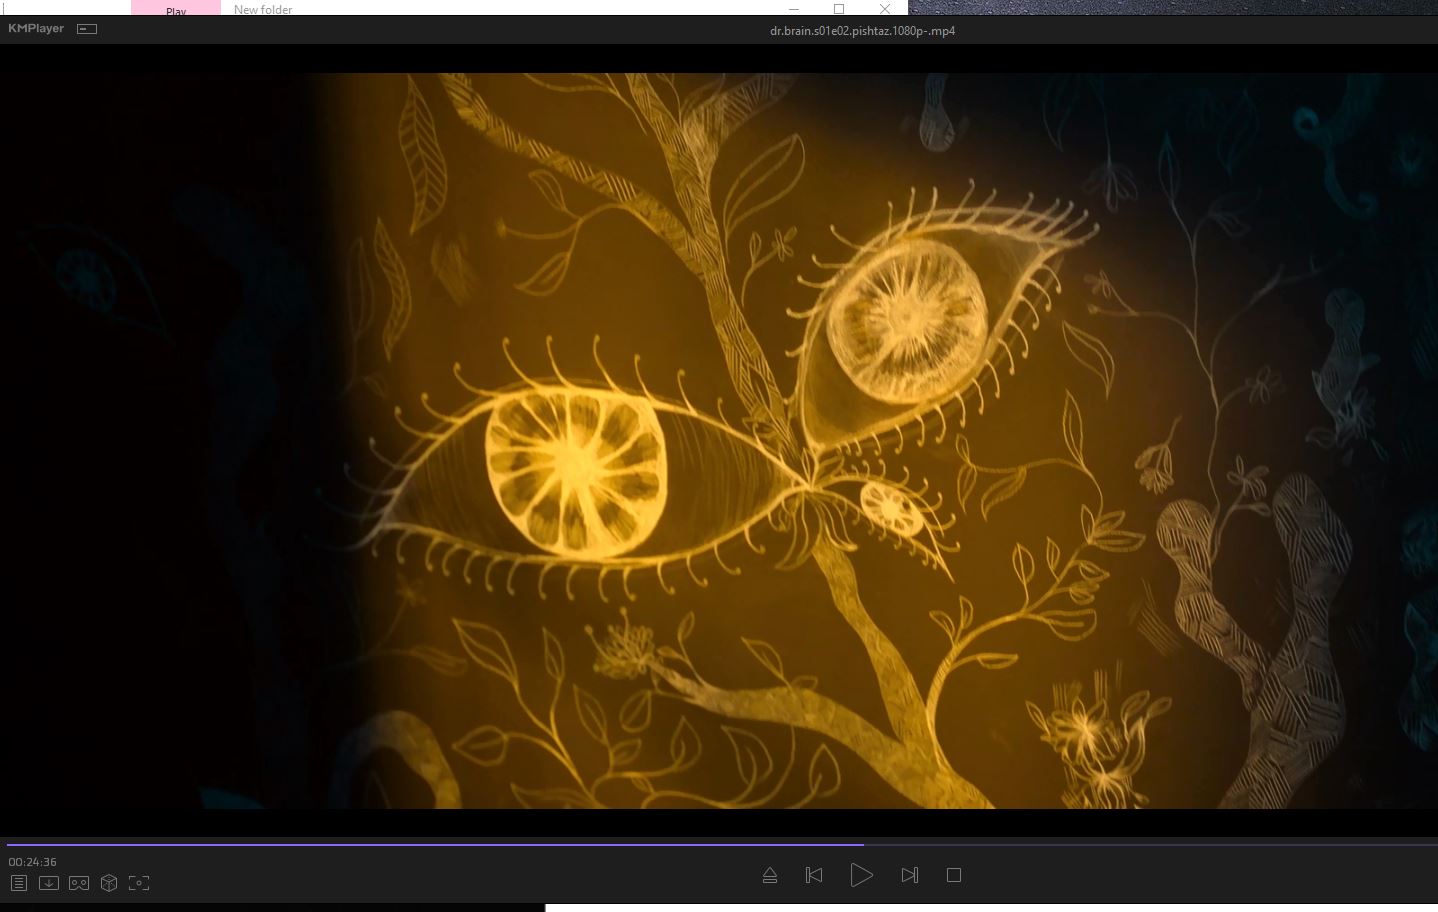Toggle the 00:24:36 elapsed time display
This screenshot has width=1438, height=912.
33,862
